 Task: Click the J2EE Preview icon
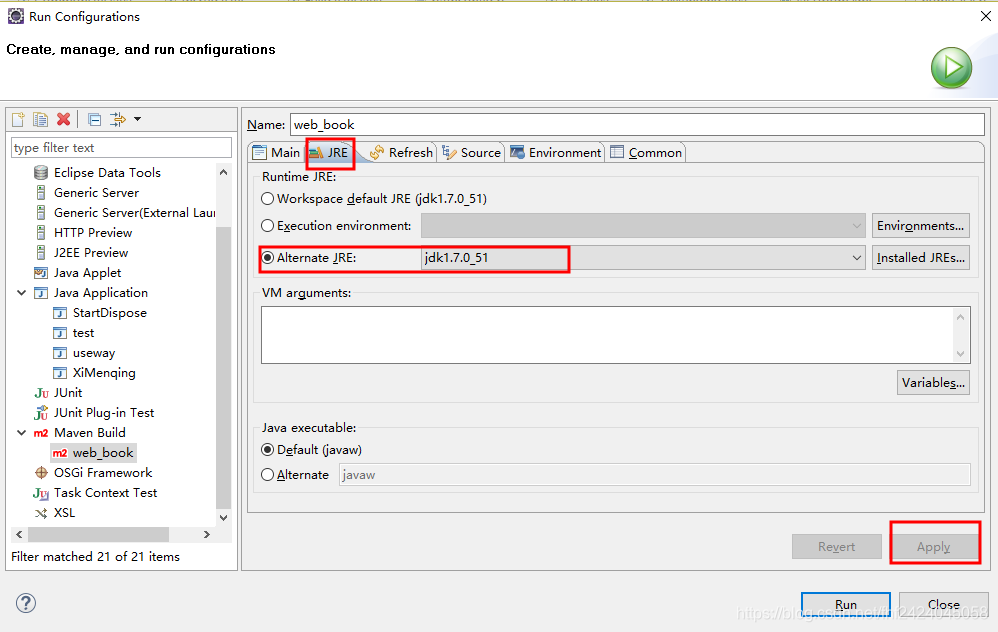point(41,253)
